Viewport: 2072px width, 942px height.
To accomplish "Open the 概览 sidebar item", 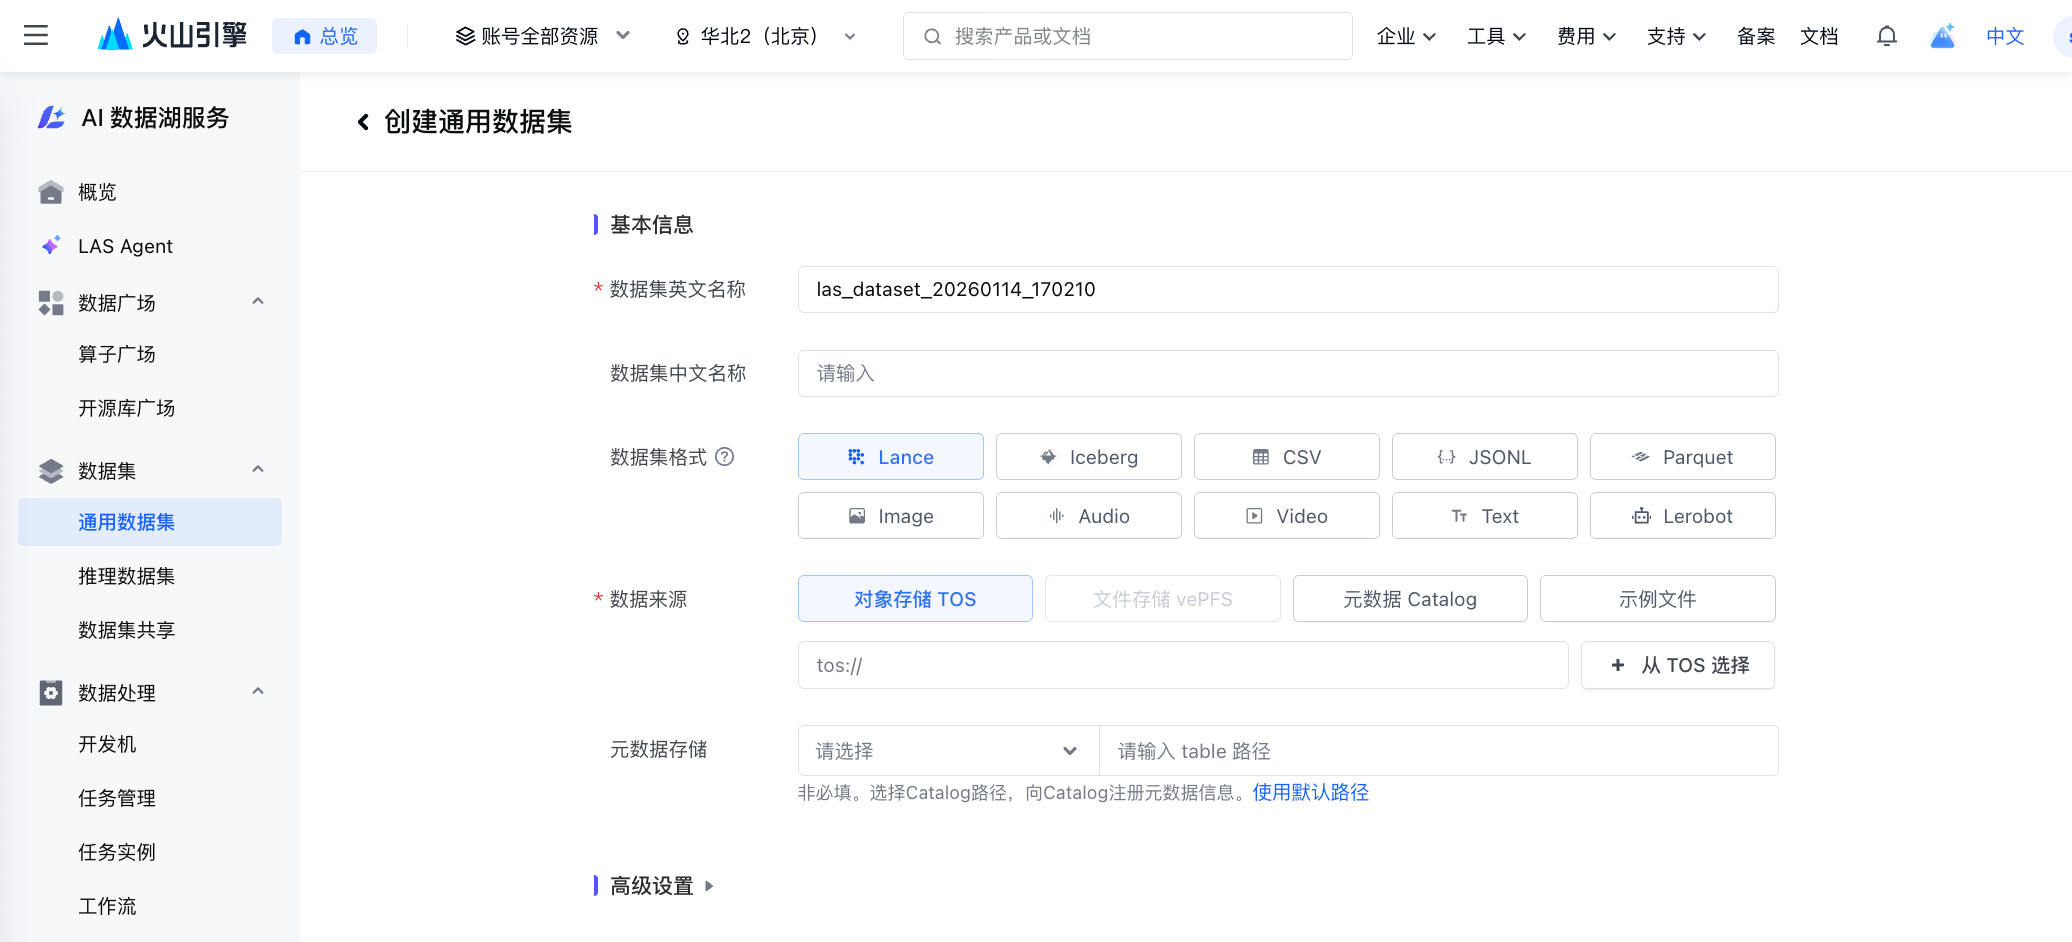I will (97, 192).
